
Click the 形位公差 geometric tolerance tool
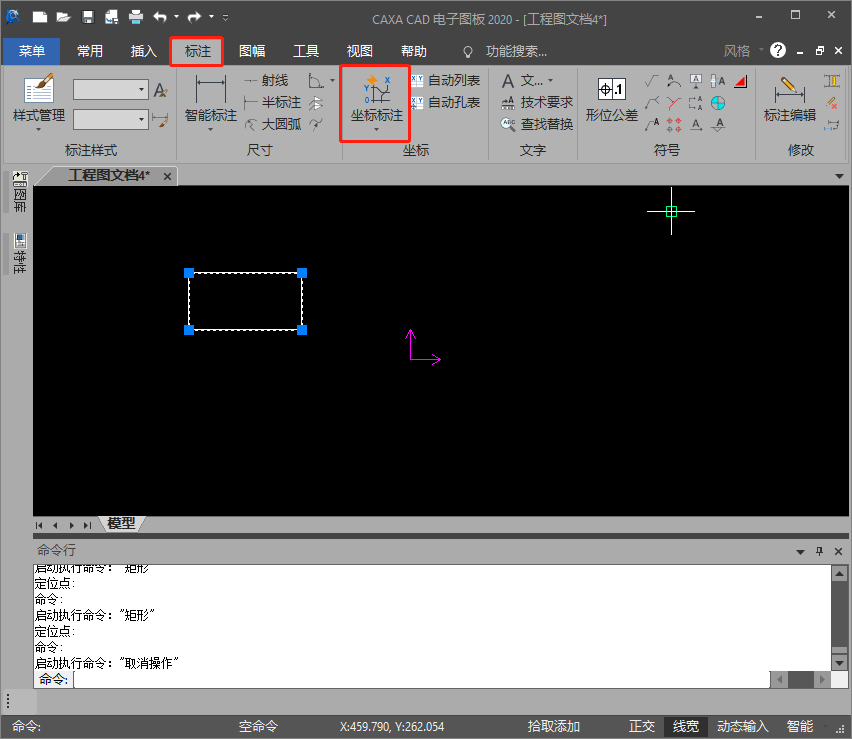pos(611,99)
